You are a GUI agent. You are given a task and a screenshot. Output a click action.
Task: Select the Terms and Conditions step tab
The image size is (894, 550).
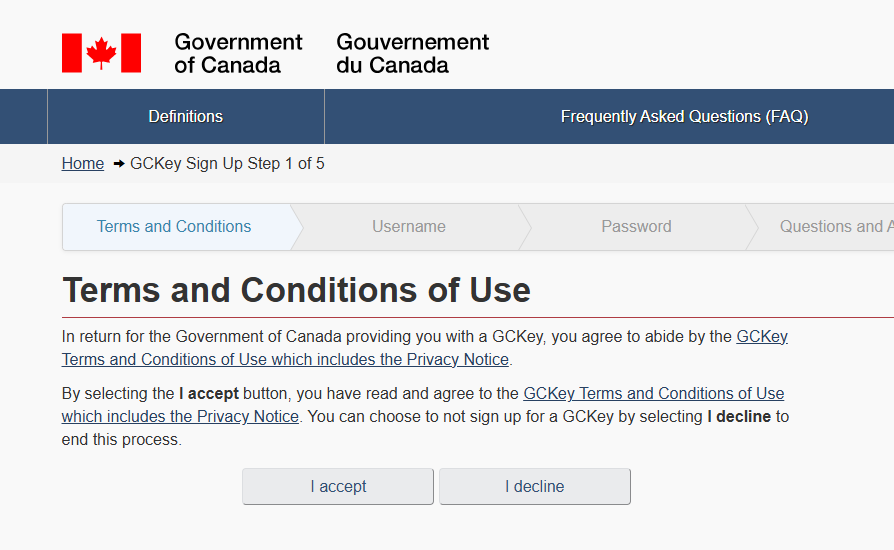174,227
